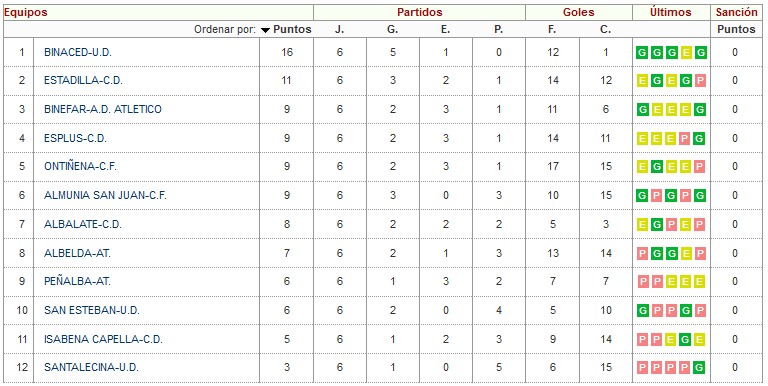Select the PEÑALBA-AT. team name
Viewport: 768px width, 386px height.
click(77, 282)
